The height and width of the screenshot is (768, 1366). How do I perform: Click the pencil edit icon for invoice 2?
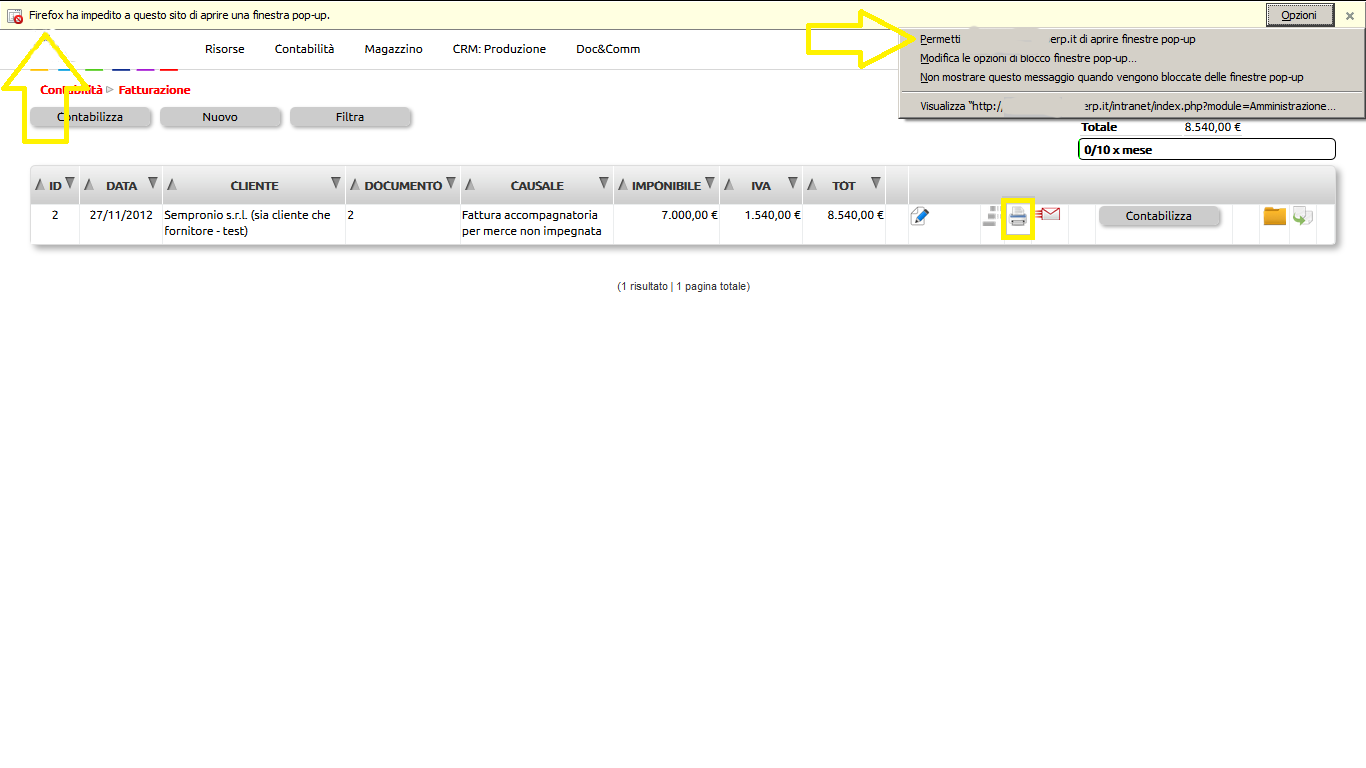[919, 216]
